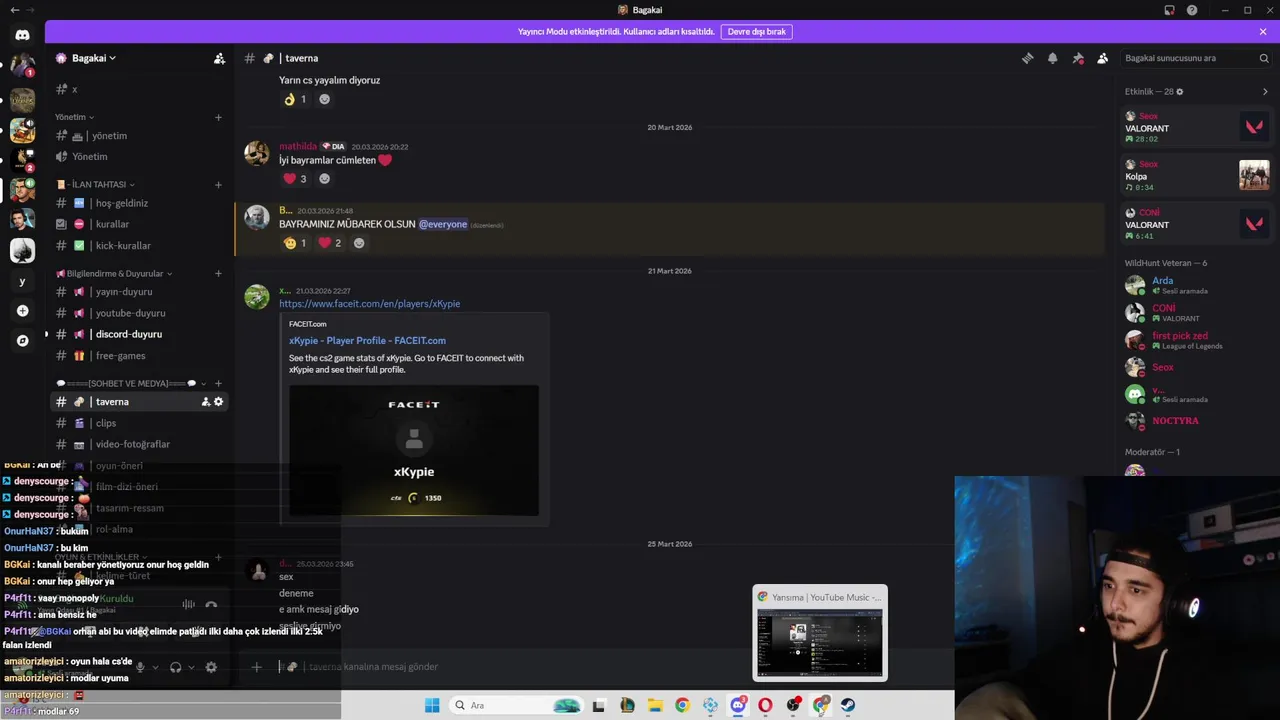Toggle the smiley reaction with count 1
The image size is (1280, 720).
(x=295, y=243)
